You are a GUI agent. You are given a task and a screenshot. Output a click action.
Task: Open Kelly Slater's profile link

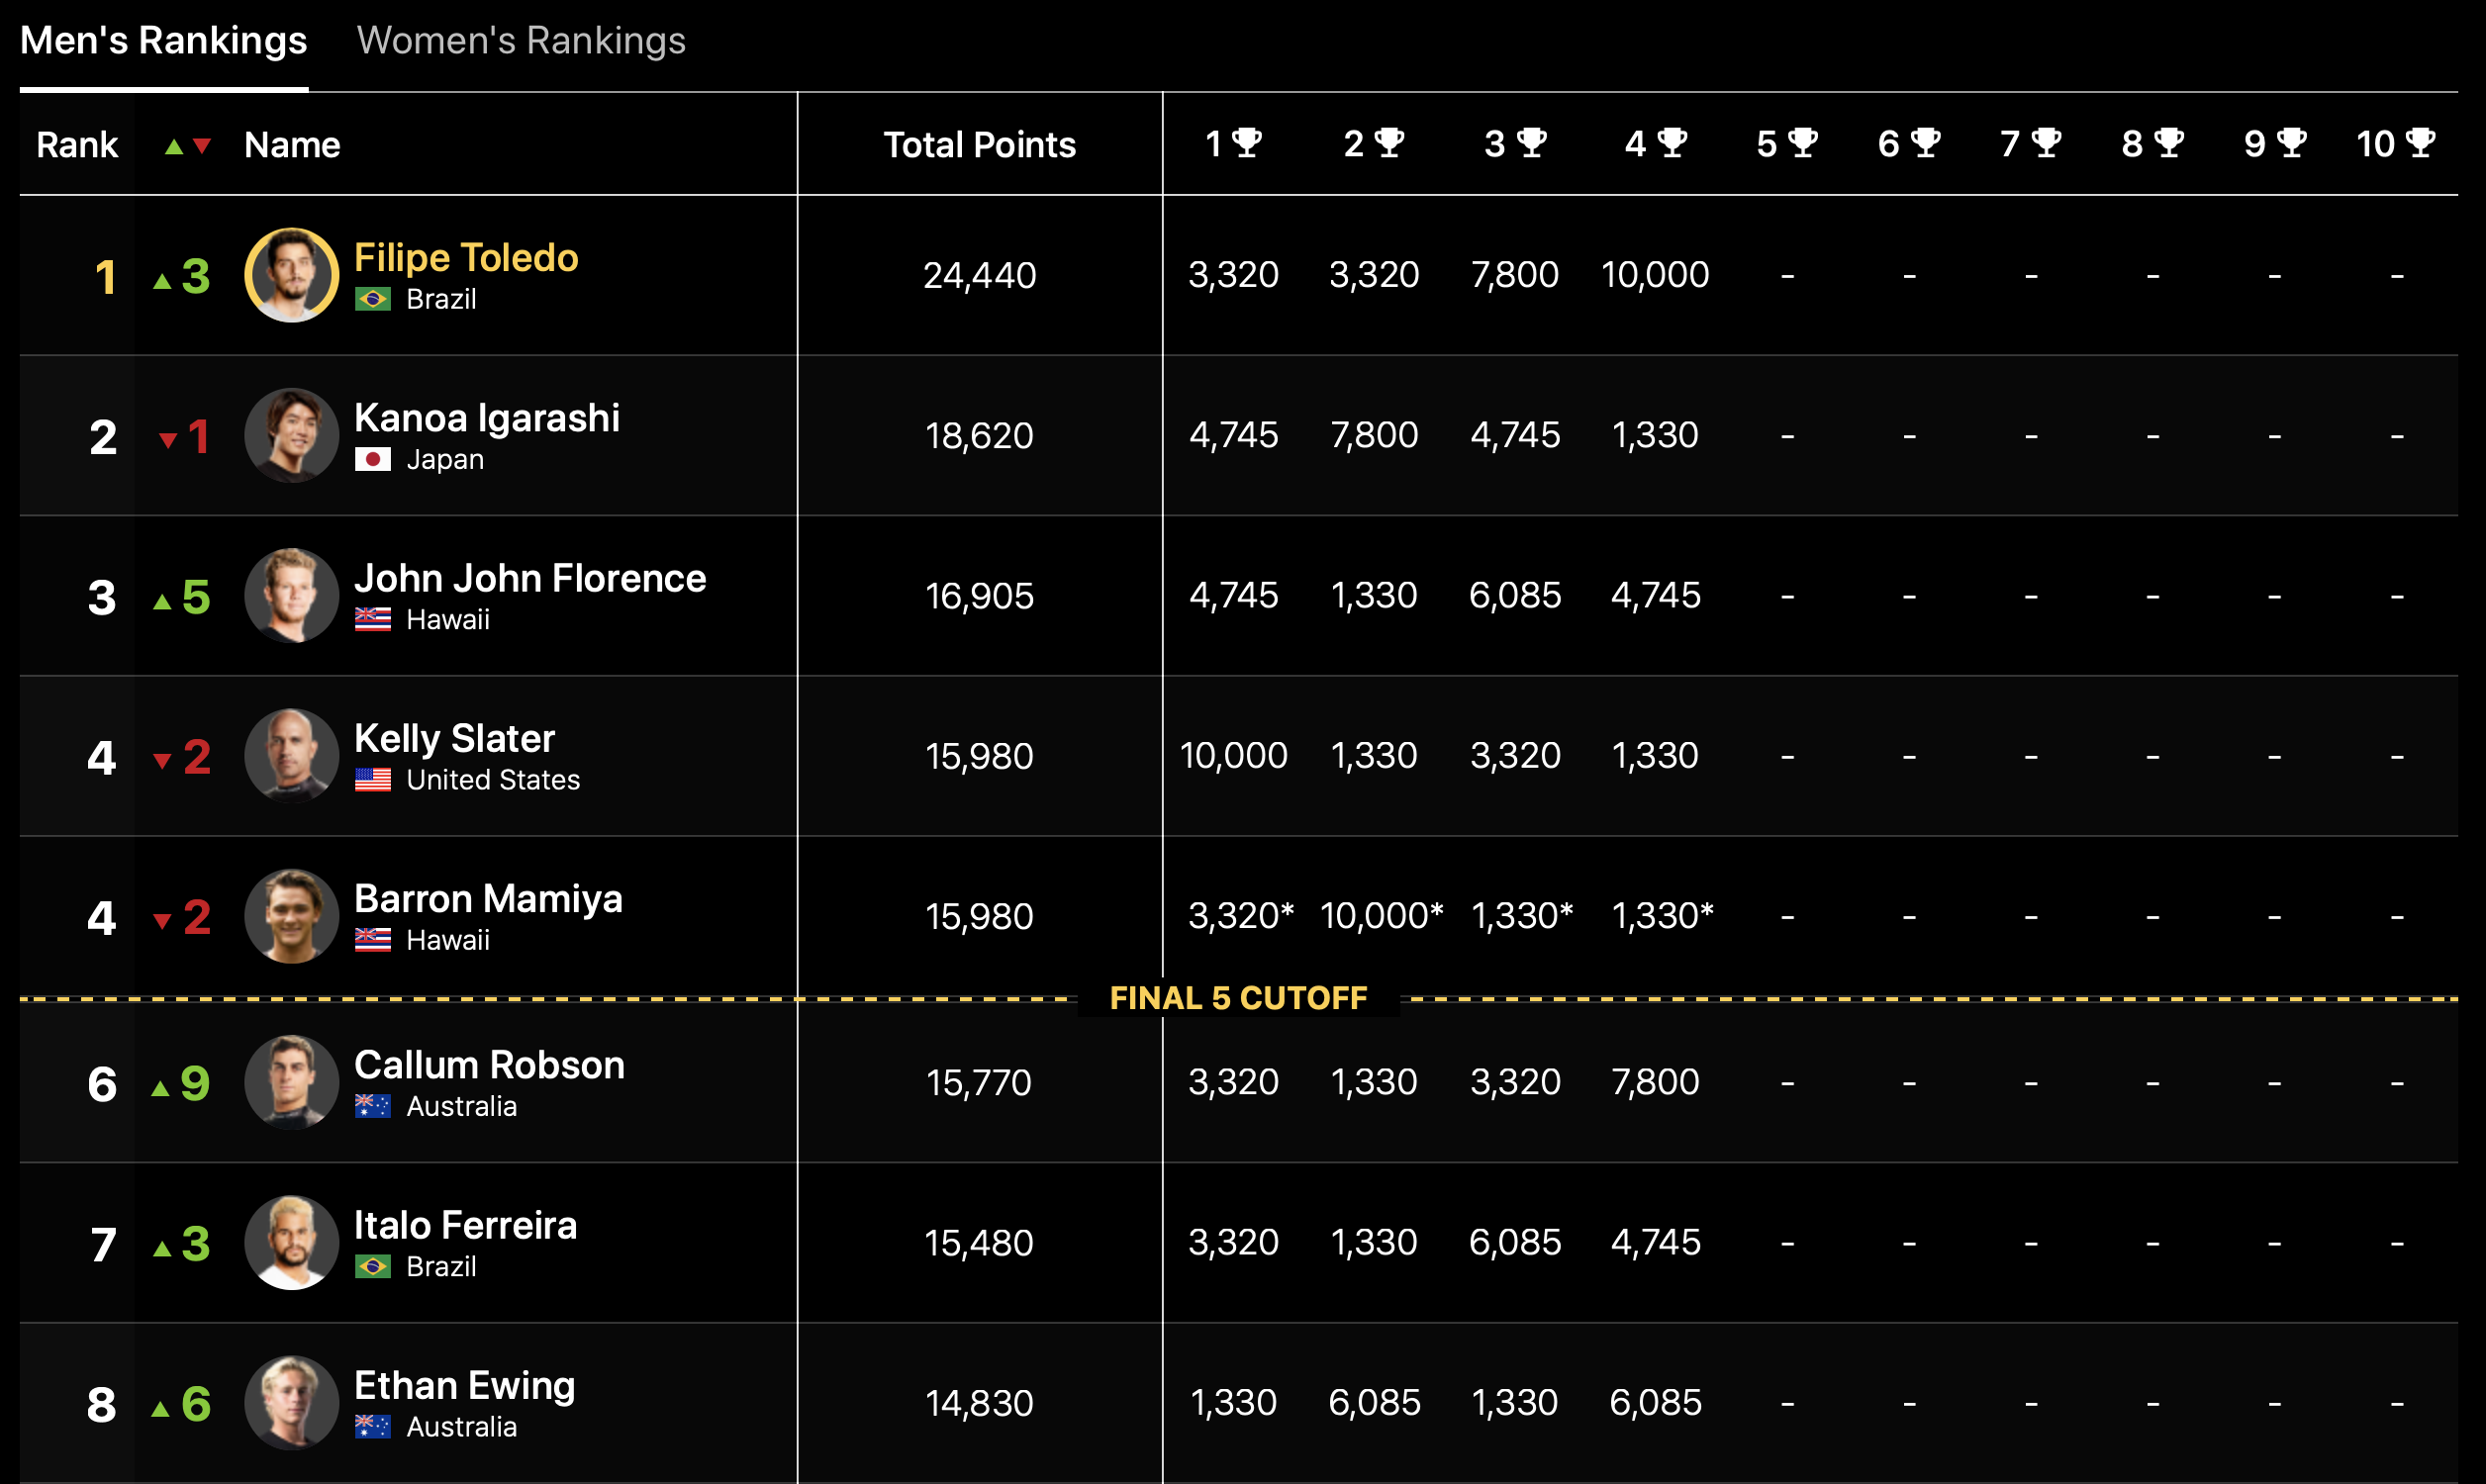(x=454, y=739)
